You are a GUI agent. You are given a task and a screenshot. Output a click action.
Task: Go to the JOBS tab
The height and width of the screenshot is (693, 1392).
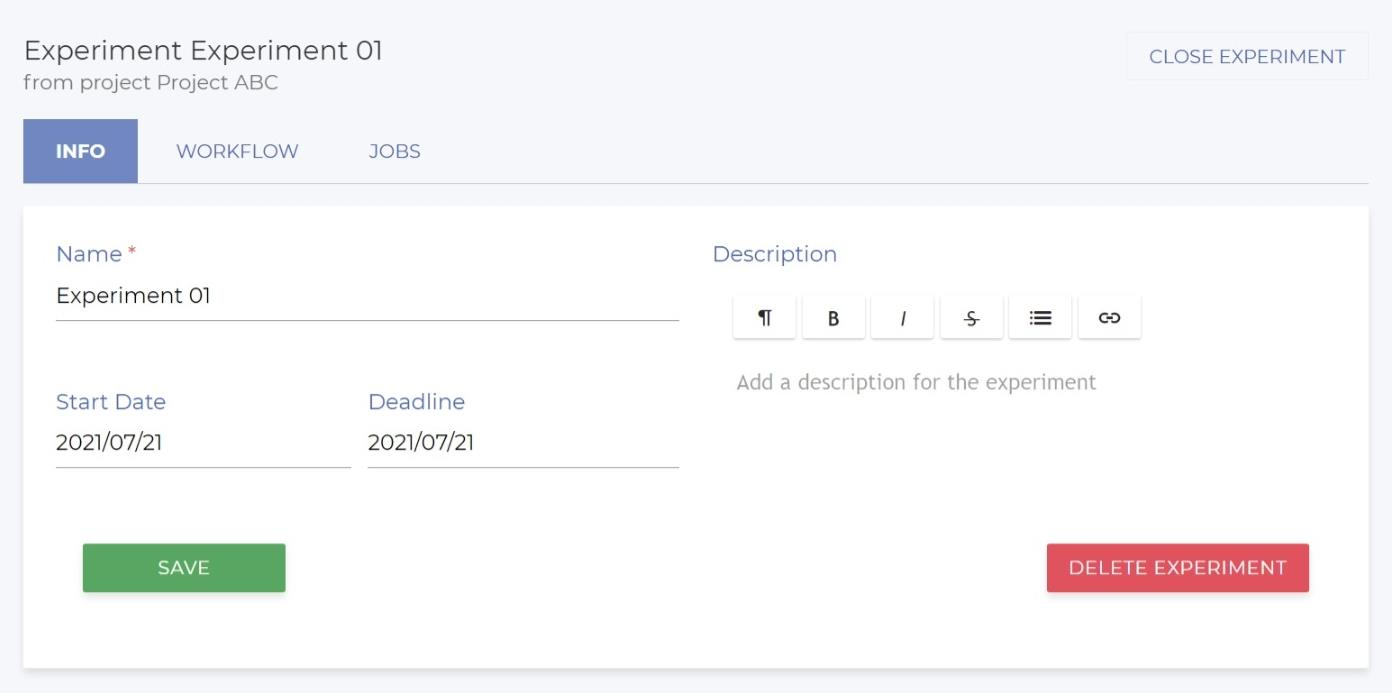(x=394, y=151)
